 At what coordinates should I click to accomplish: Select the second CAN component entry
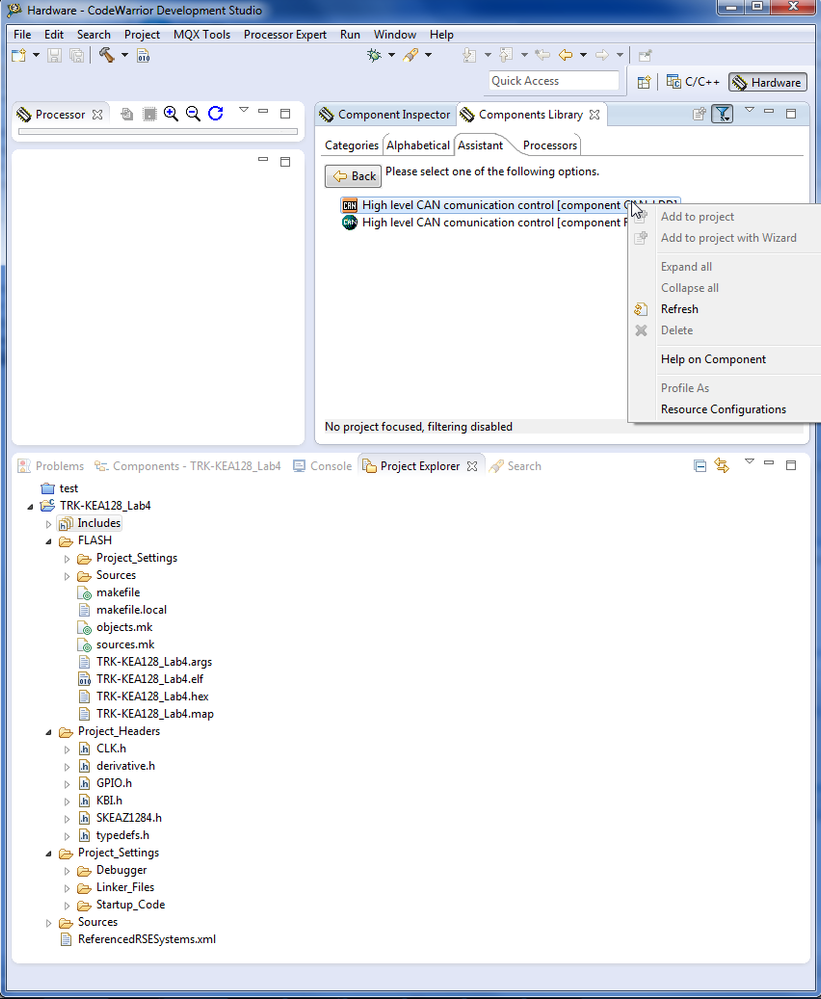(x=485, y=222)
